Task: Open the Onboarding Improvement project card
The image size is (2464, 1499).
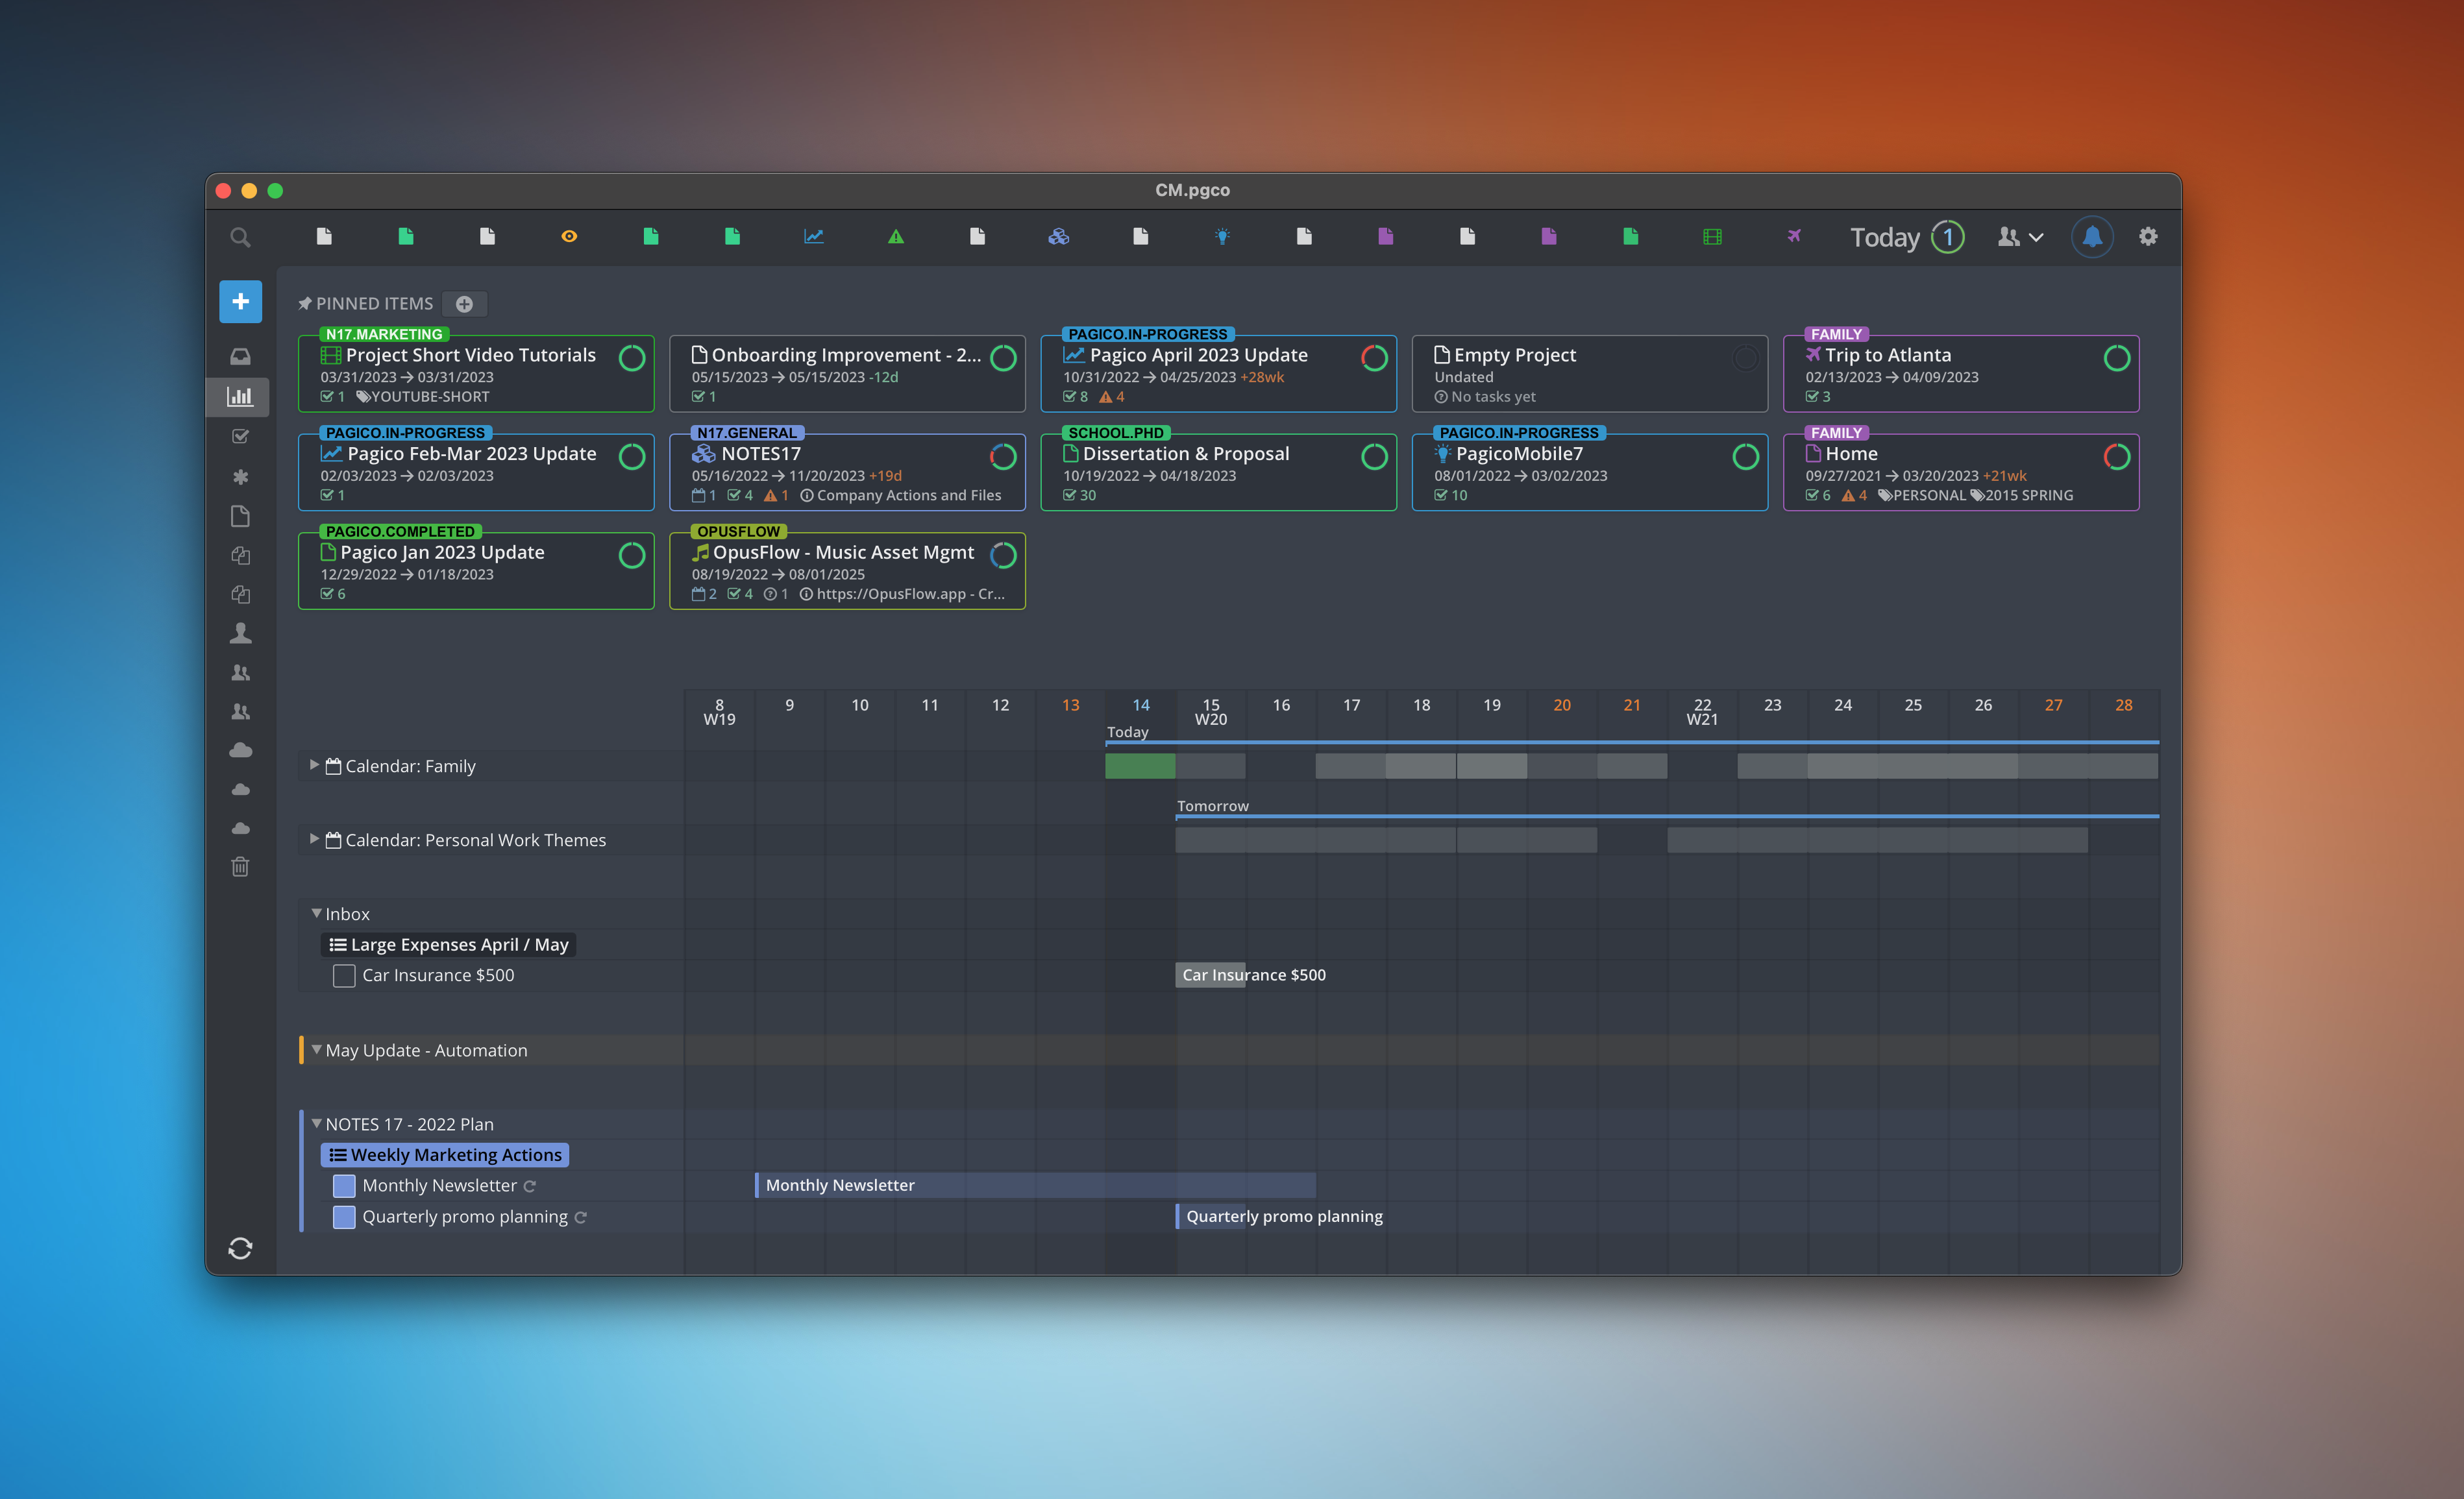Action: [x=847, y=373]
